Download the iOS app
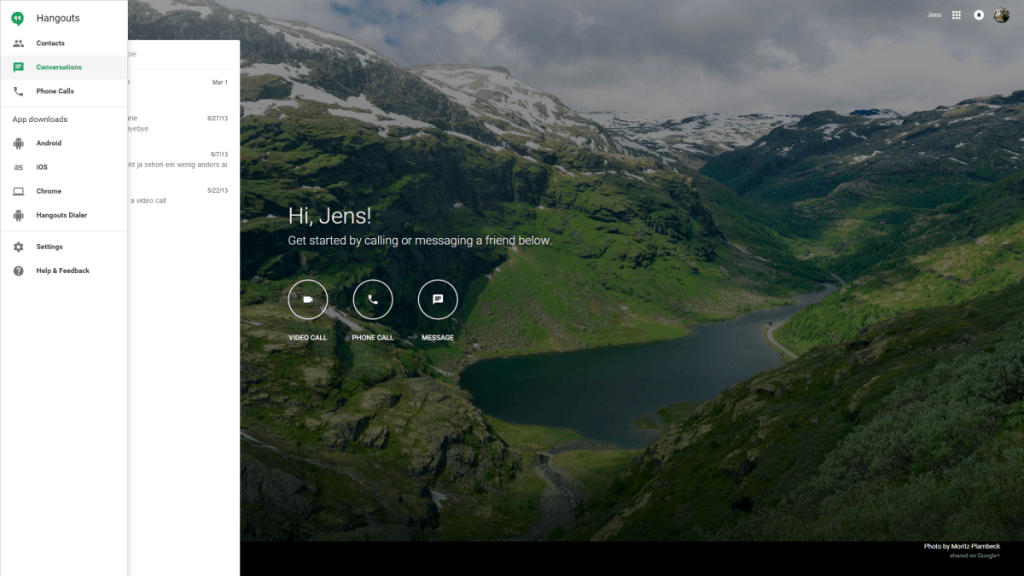1024x576 pixels. 41,167
